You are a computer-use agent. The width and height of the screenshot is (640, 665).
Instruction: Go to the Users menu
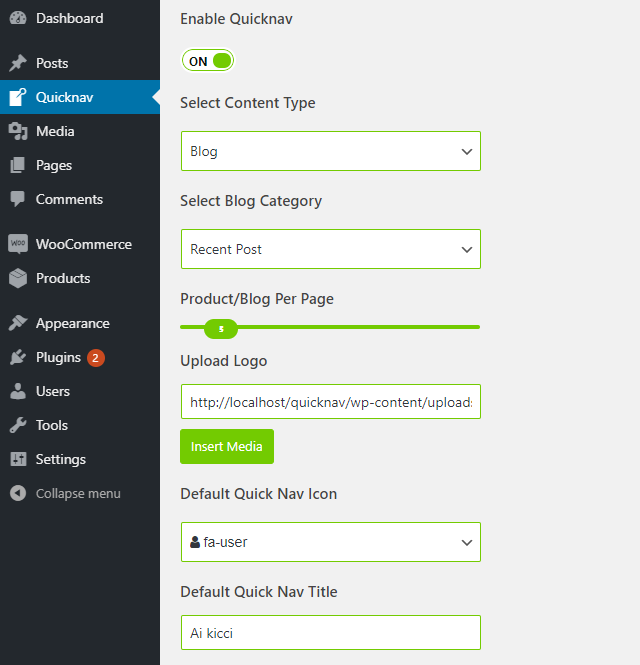point(80,391)
